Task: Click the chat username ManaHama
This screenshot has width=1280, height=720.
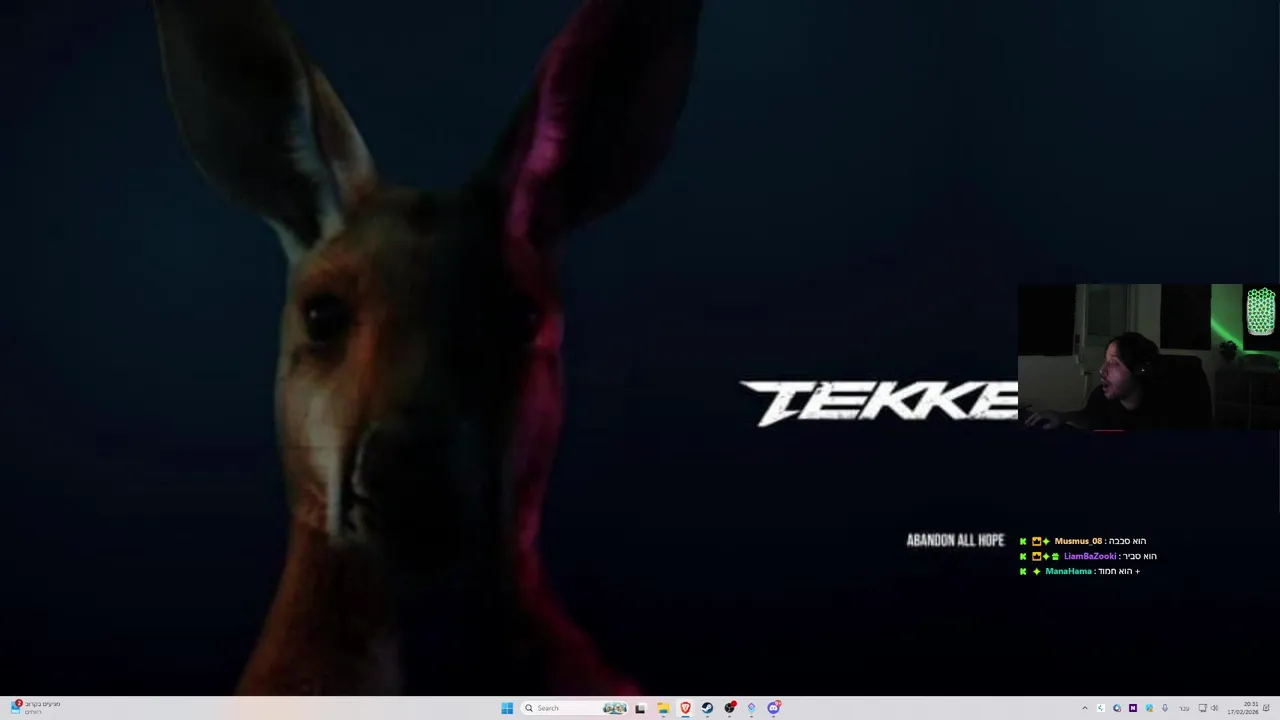Action: (1068, 571)
